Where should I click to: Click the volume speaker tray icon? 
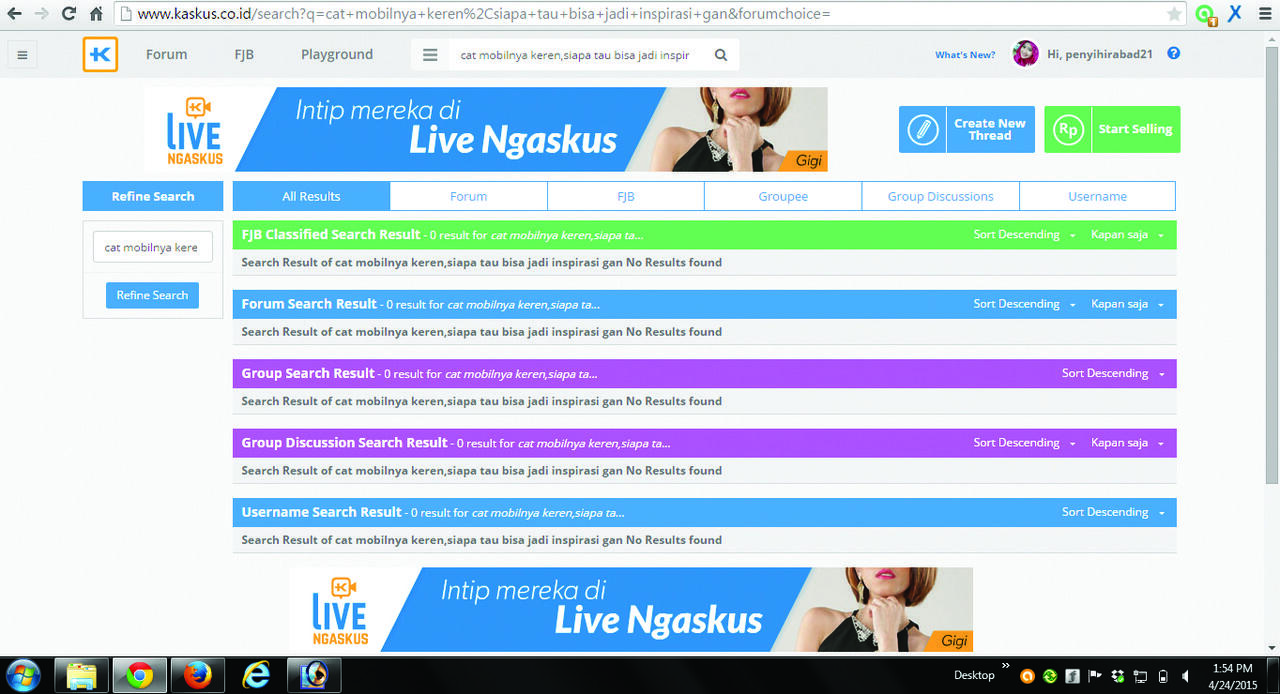[1185, 676]
